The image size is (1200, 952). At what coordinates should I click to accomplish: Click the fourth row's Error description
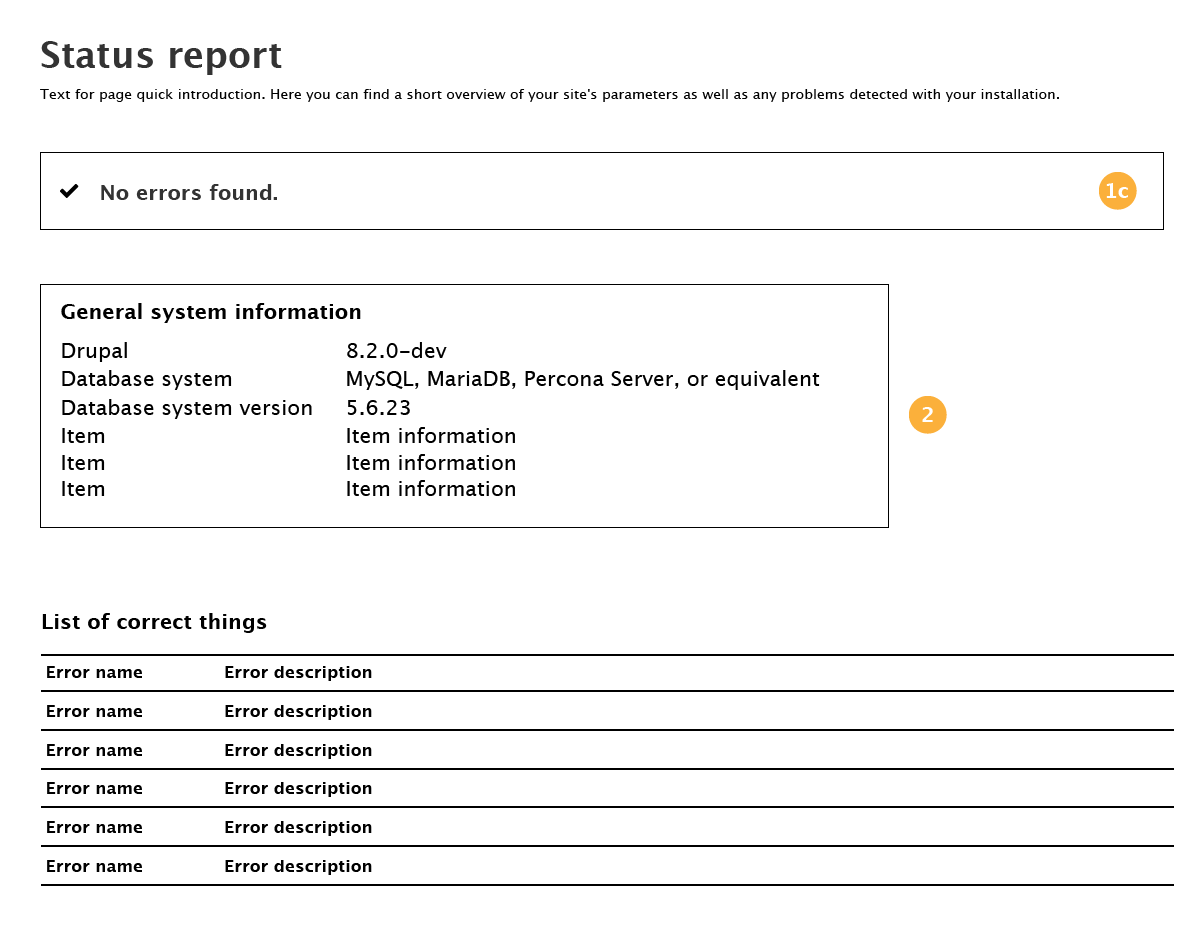click(298, 789)
